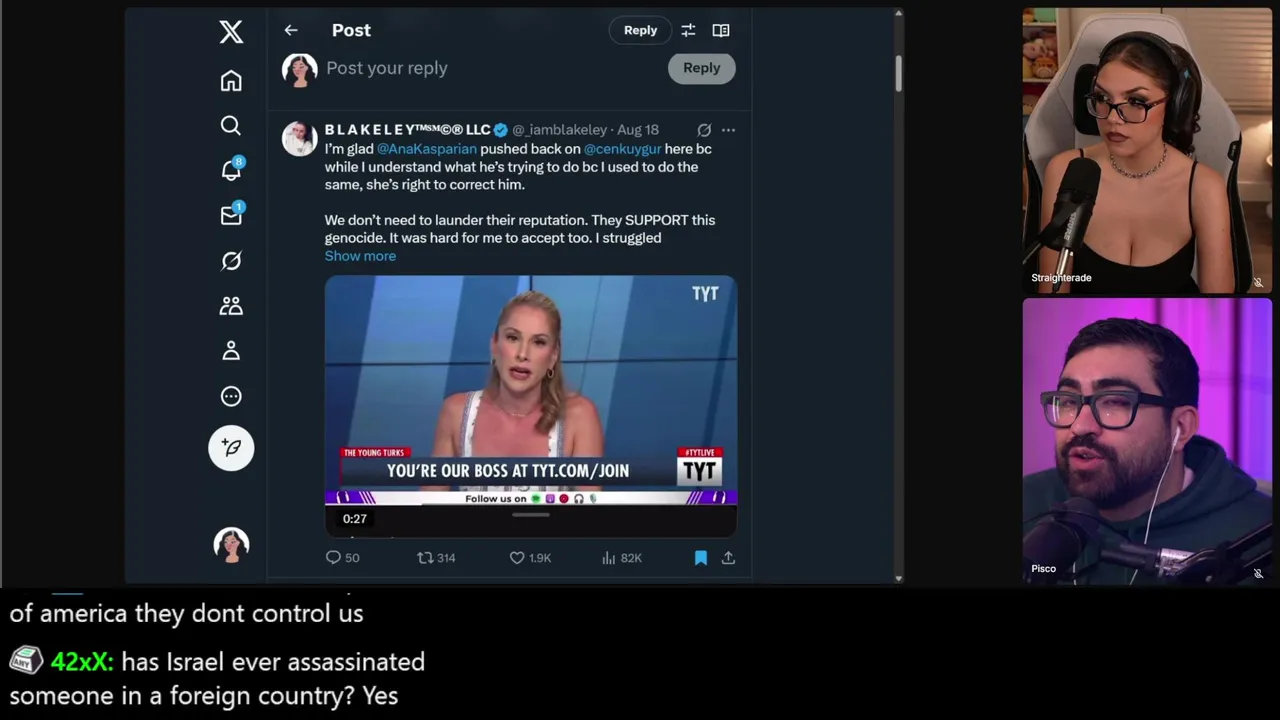Expand the More circle menu in sidebar
The width and height of the screenshot is (1280, 720).
pos(231,396)
